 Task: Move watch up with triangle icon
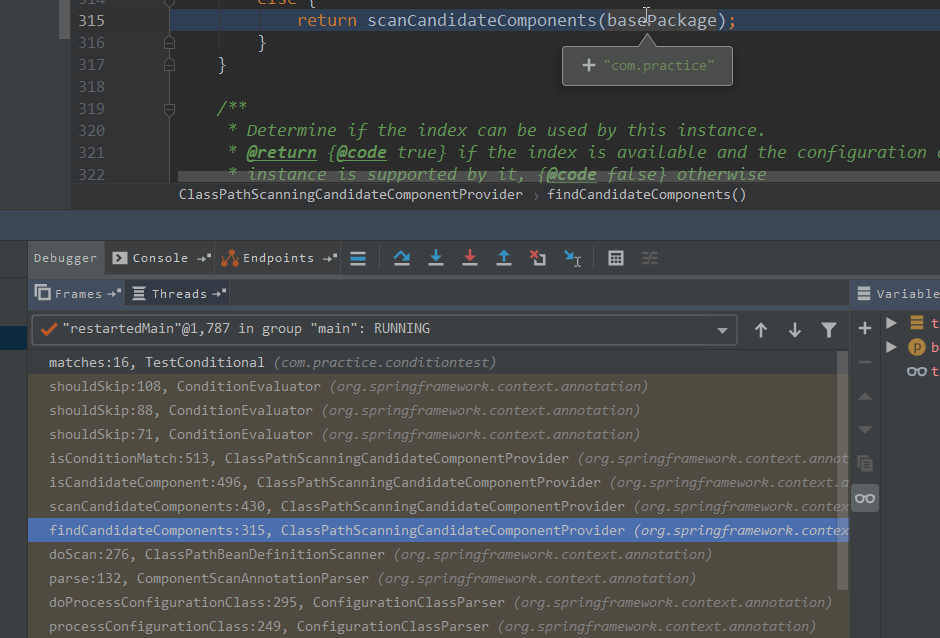(865, 396)
